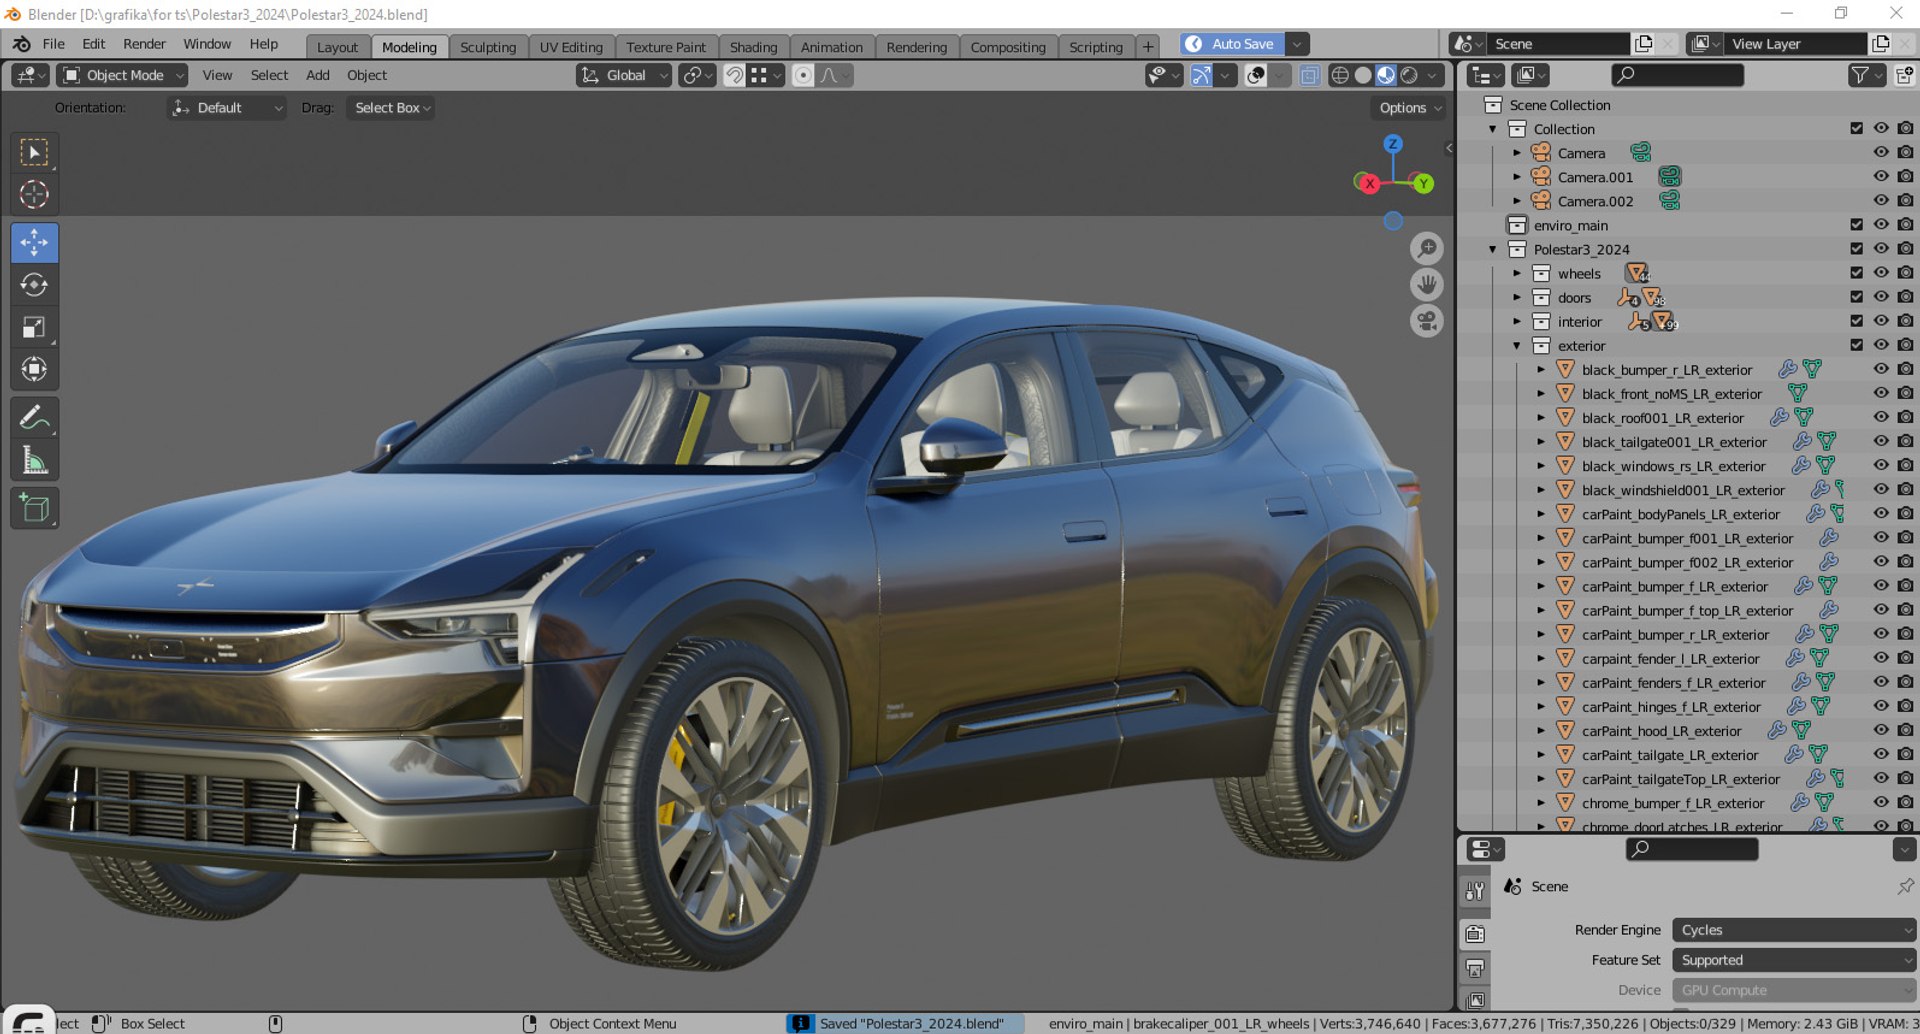1920x1034 pixels.
Task: Click the pan view hand icon
Action: [1427, 285]
